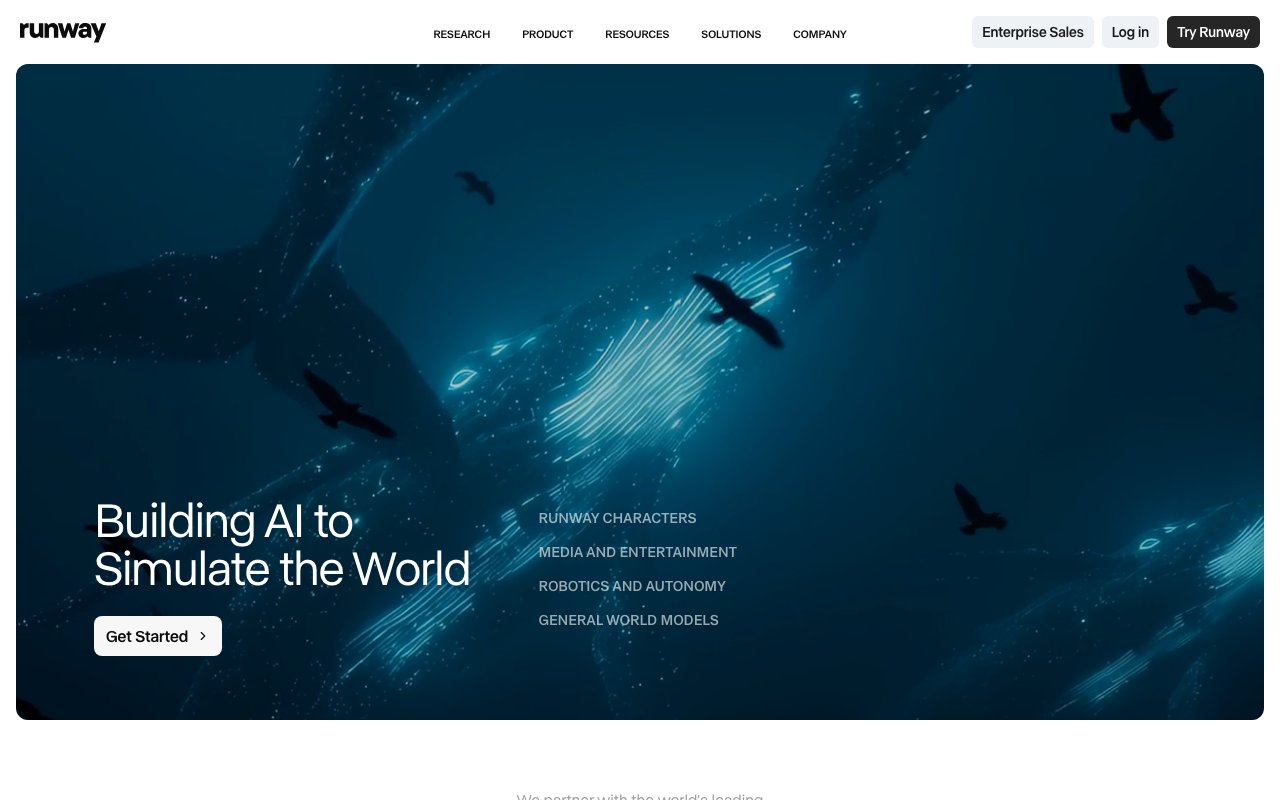1280x800 pixels.
Task: Open the Robotics and Autonomy link
Action: pyautogui.click(x=632, y=586)
